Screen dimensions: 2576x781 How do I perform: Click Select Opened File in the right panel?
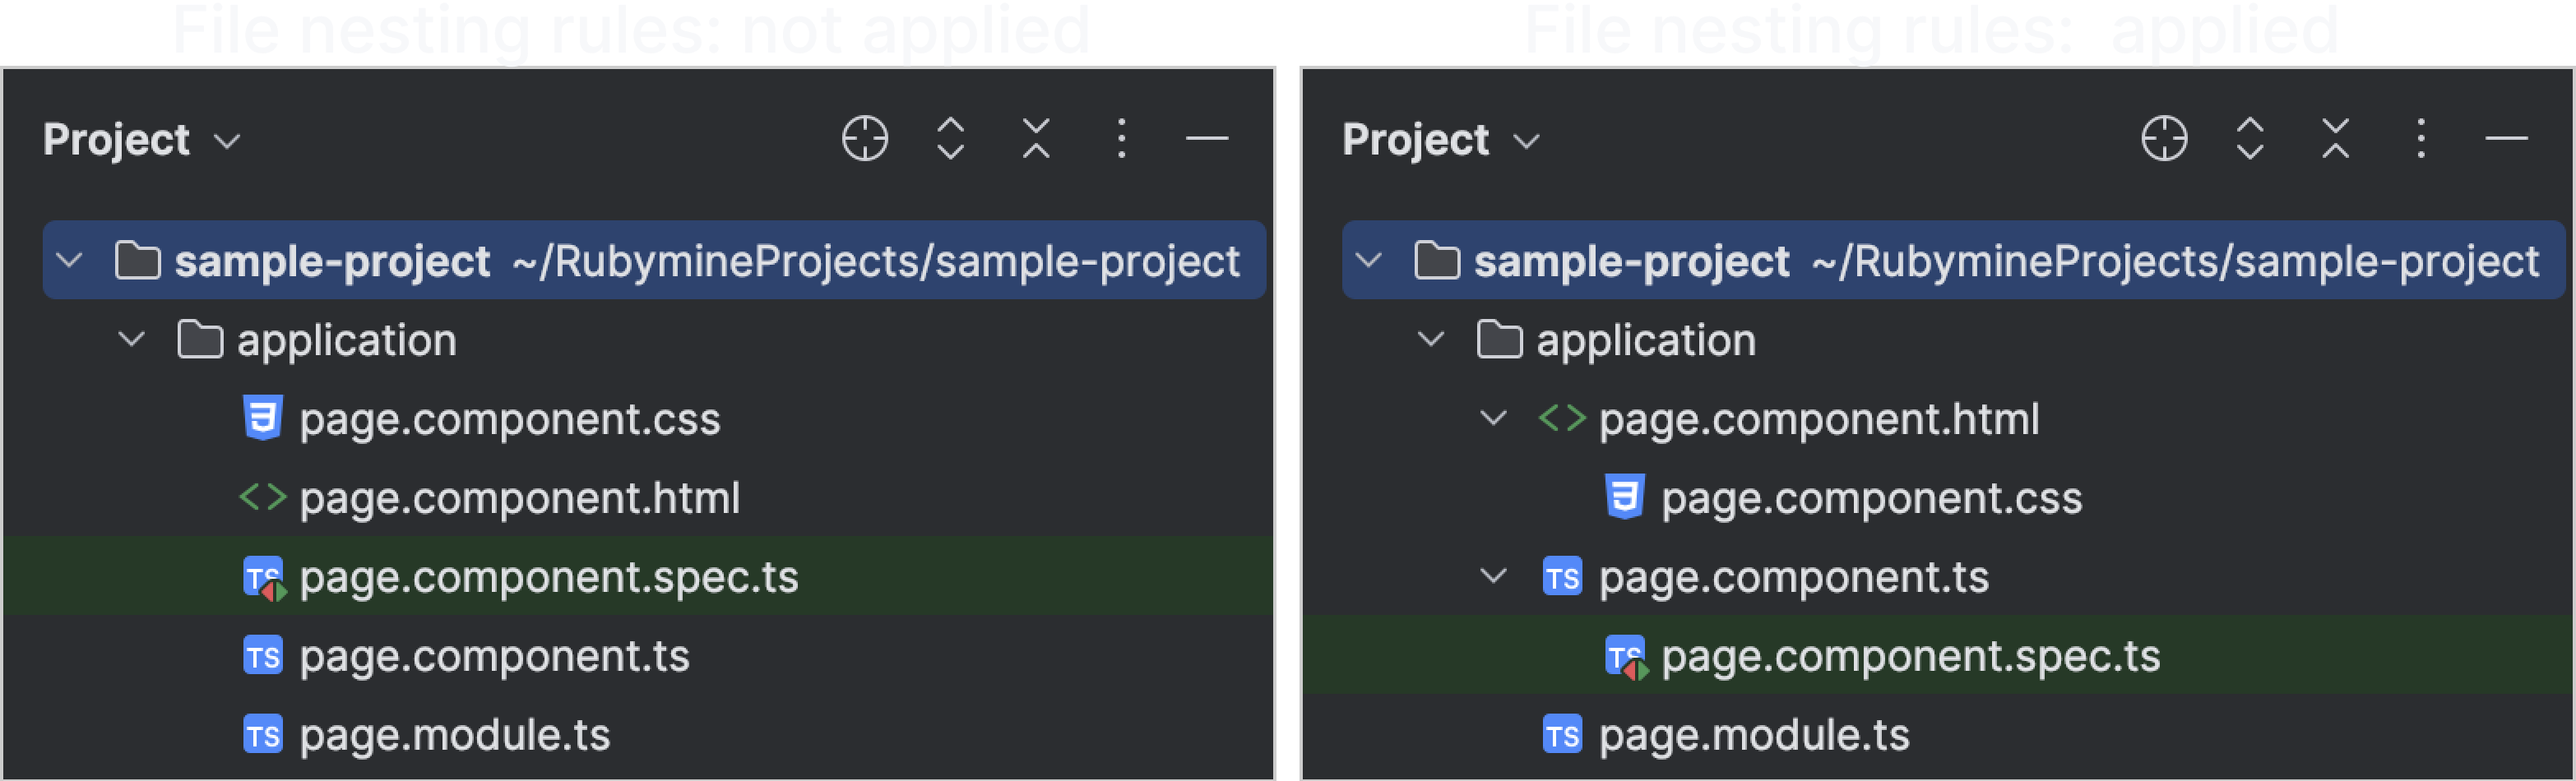click(2162, 139)
